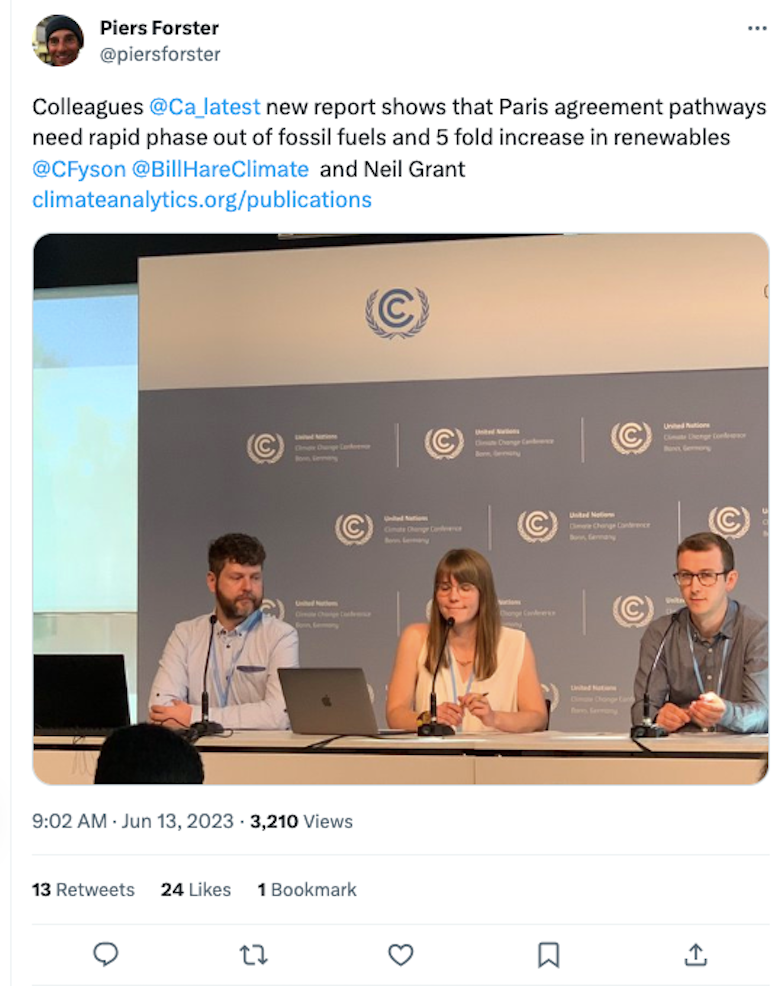Click the @piersforster handle
The image size is (780, 986).
(x=160, y=55)
